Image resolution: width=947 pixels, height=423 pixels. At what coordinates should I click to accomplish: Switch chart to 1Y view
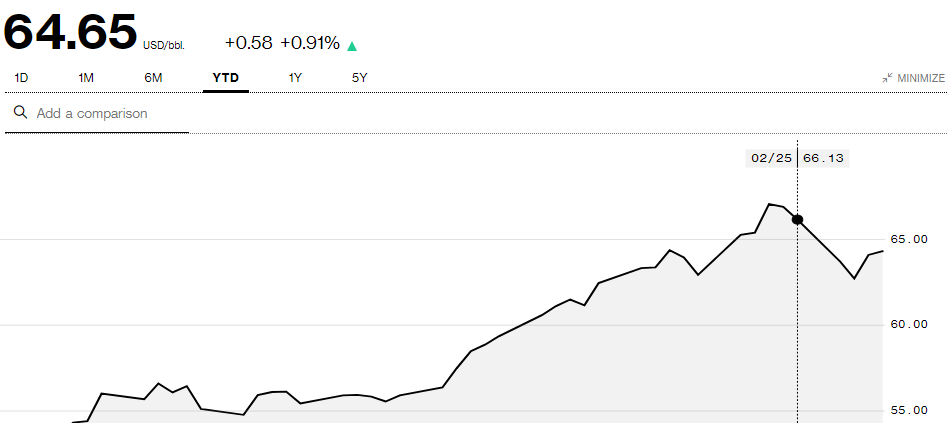295,77
